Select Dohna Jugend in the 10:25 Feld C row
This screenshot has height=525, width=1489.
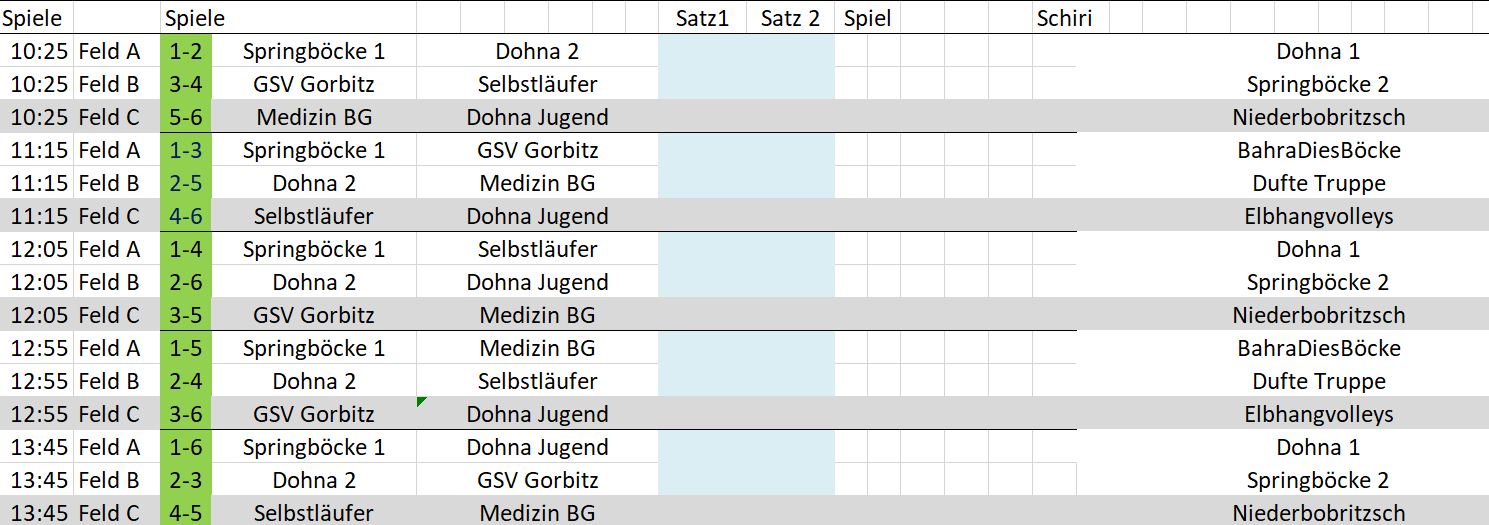point(537,117)
